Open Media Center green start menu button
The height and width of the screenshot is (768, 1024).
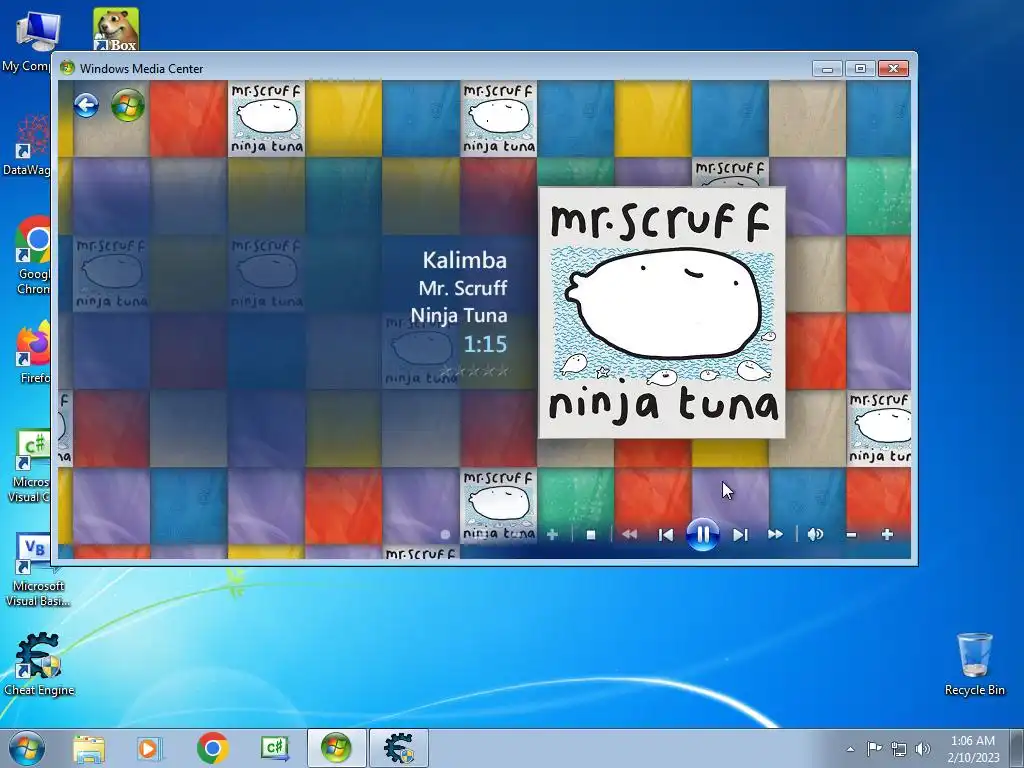tap(128, 105)
